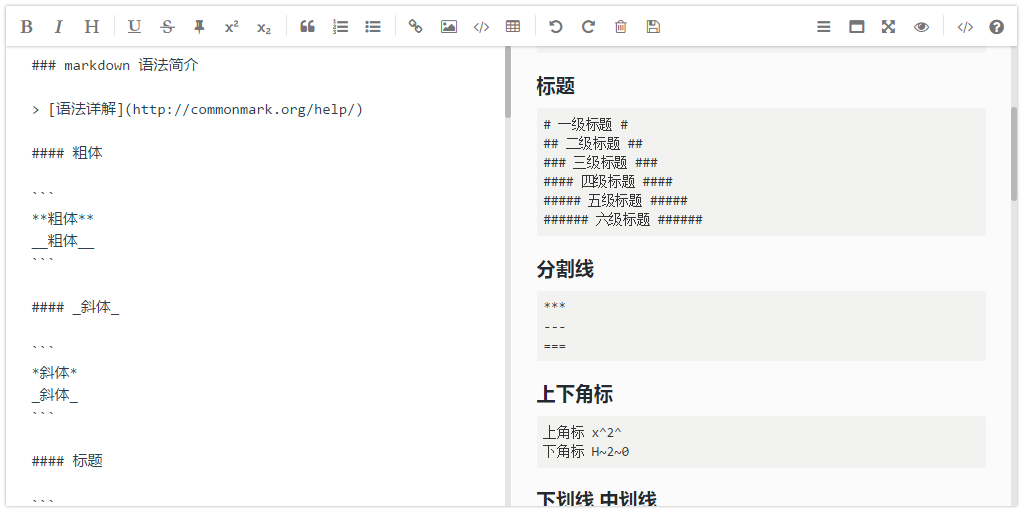Apply strikethrough formatting

[167, 27]
